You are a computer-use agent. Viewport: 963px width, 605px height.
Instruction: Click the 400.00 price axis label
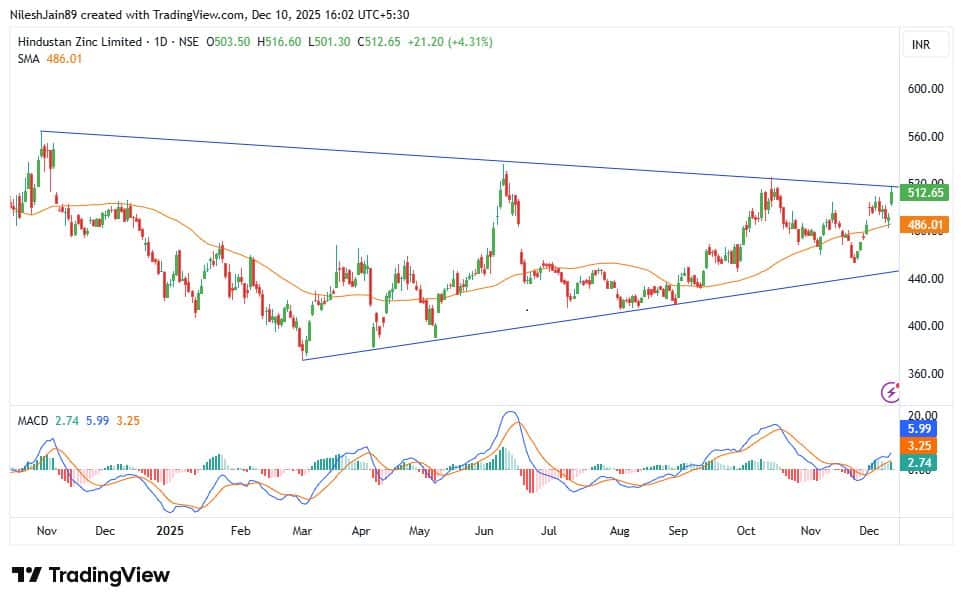coord(925,326)
